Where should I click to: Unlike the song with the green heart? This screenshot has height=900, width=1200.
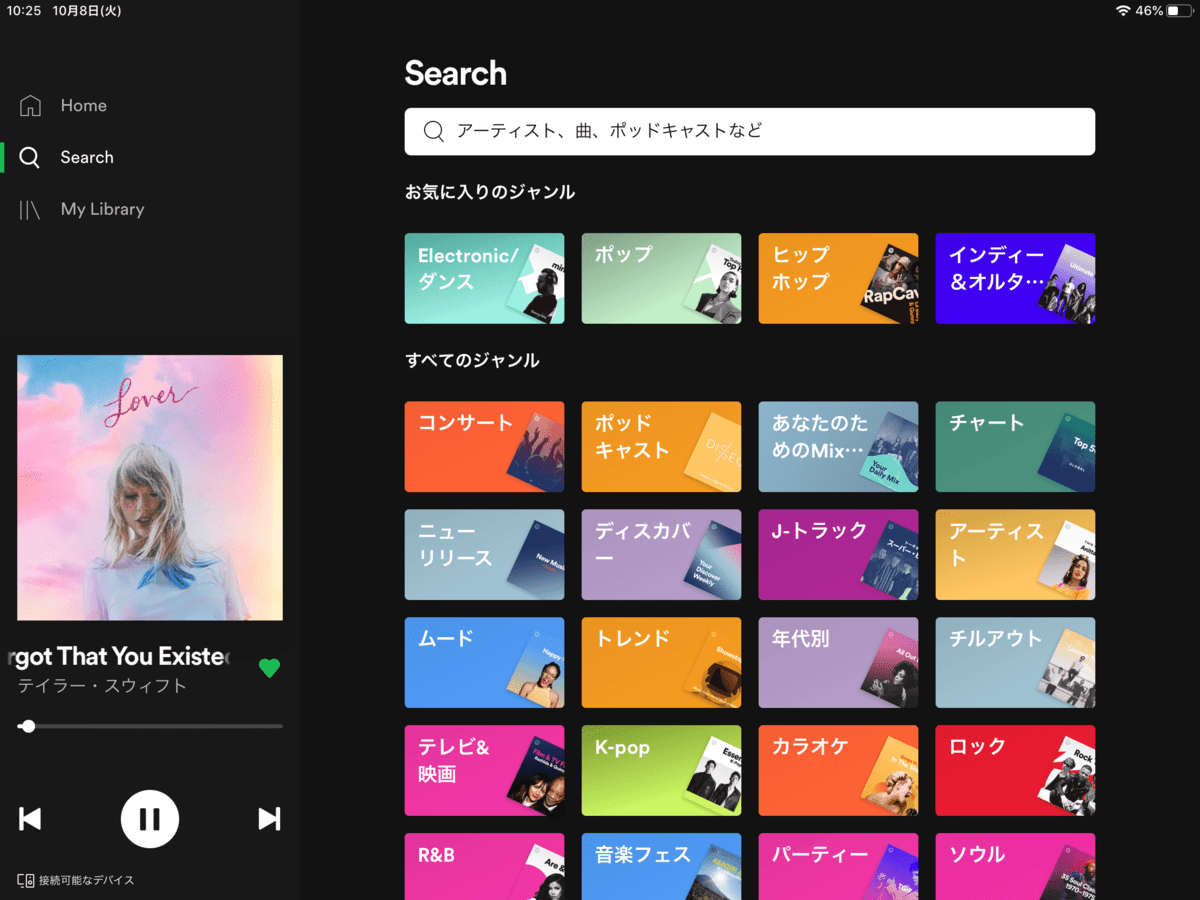[x=269, y=668]
